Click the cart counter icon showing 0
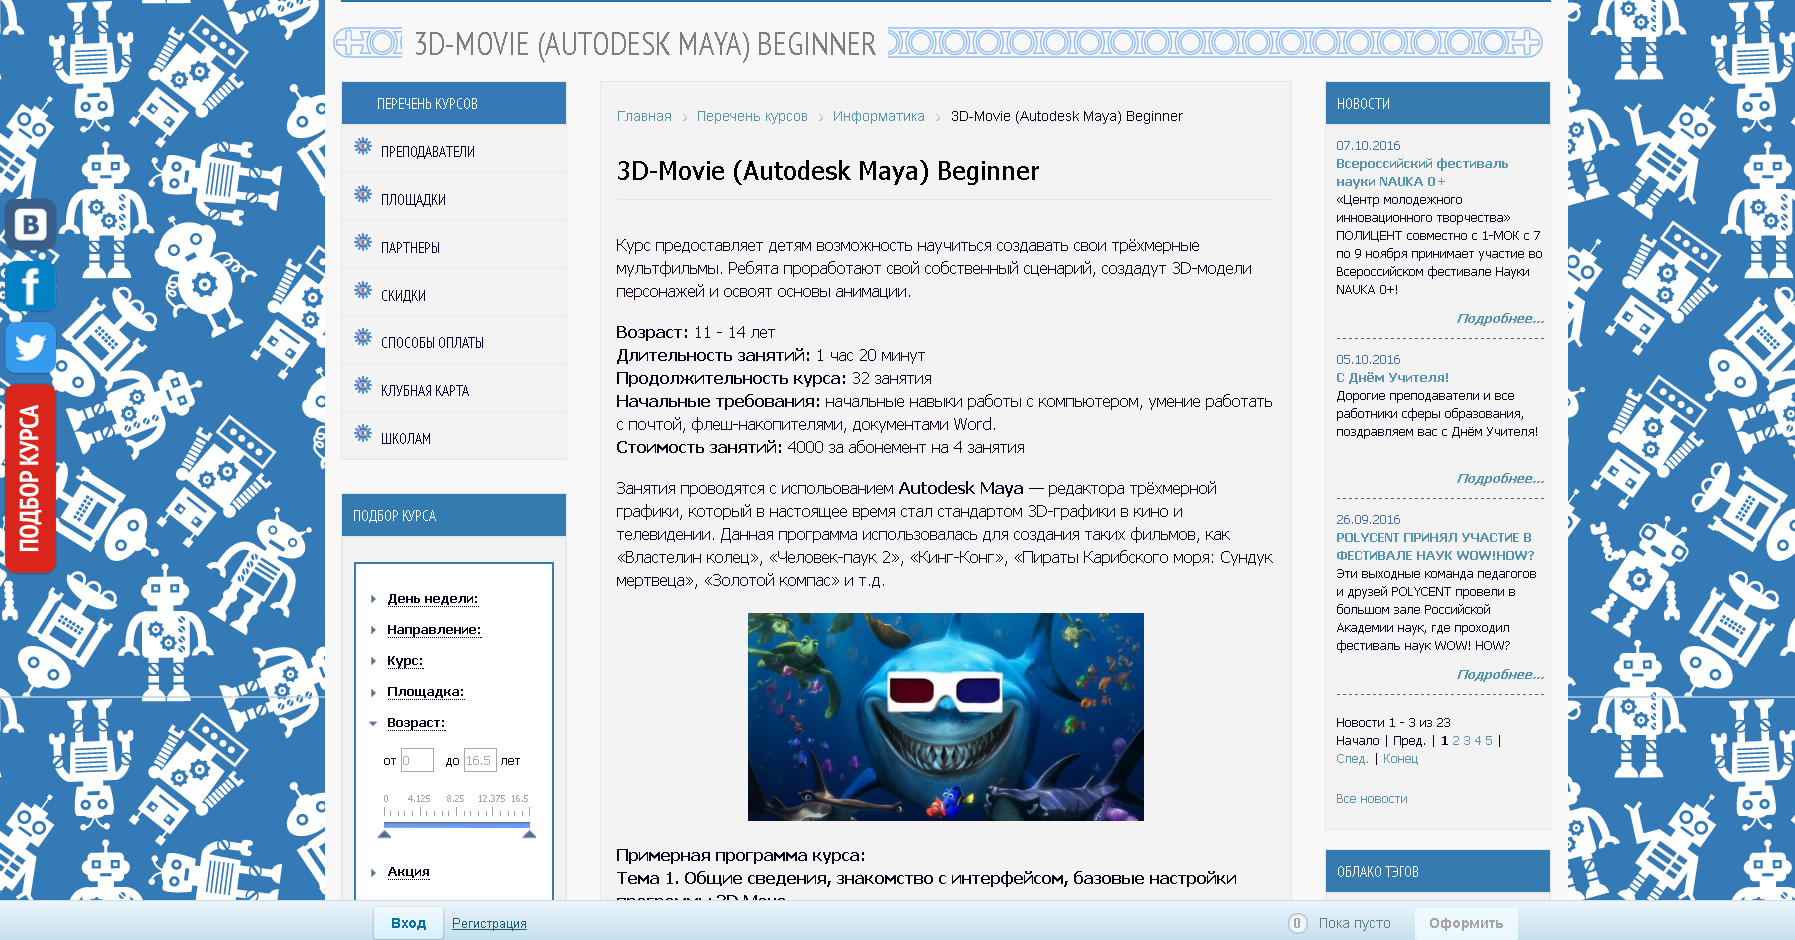 click(x=1297, y=923)
